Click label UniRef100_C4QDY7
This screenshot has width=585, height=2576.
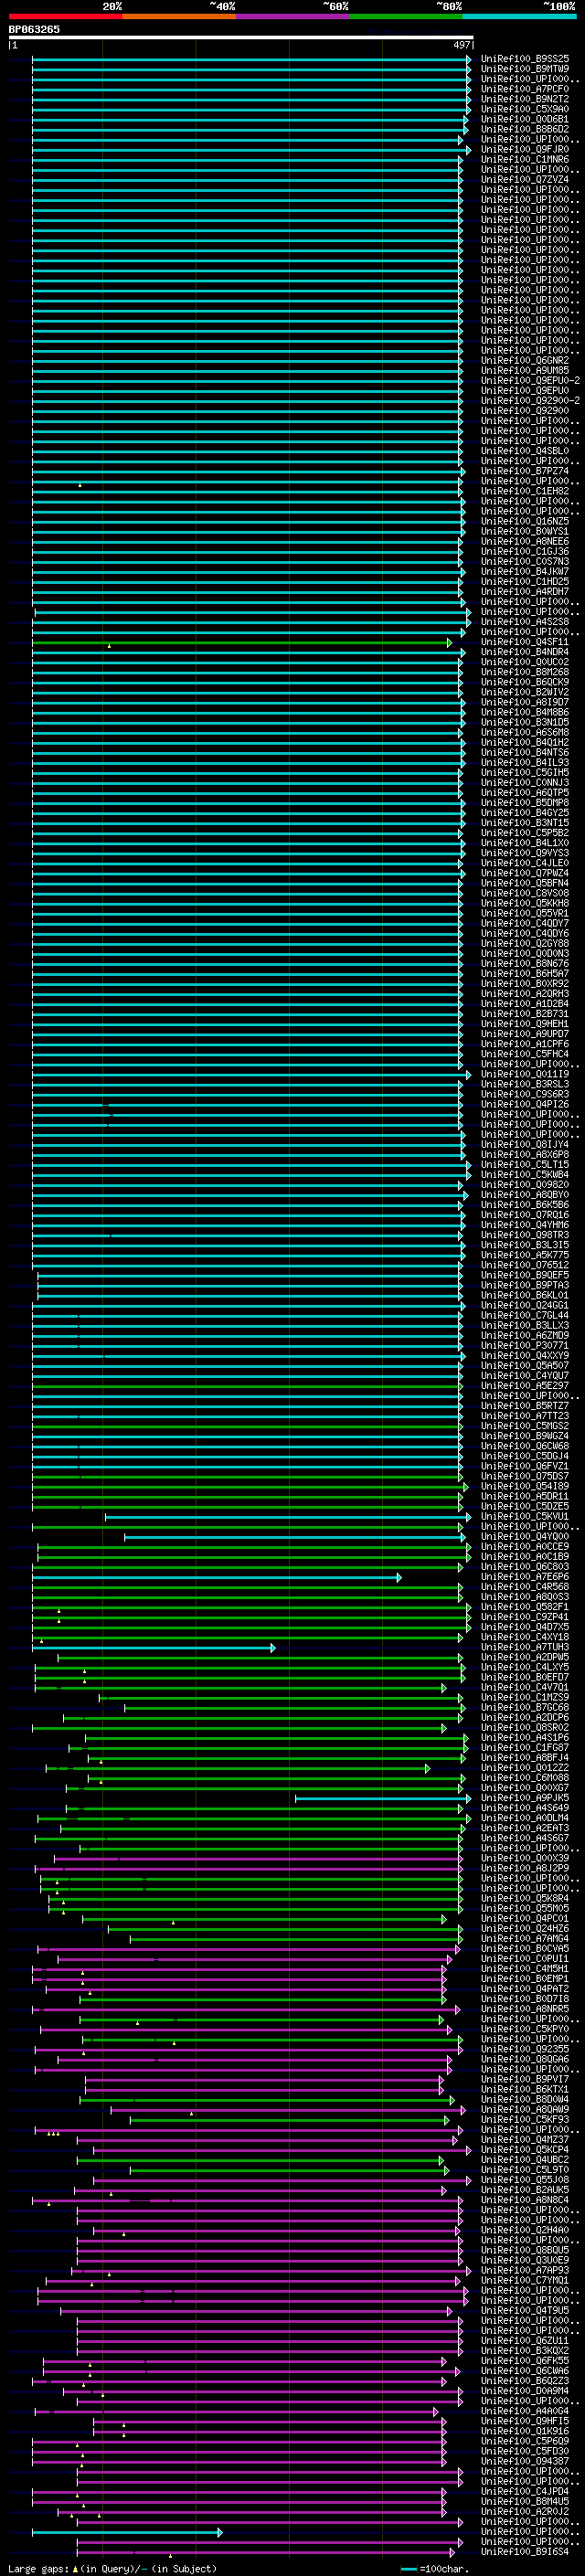525,923
